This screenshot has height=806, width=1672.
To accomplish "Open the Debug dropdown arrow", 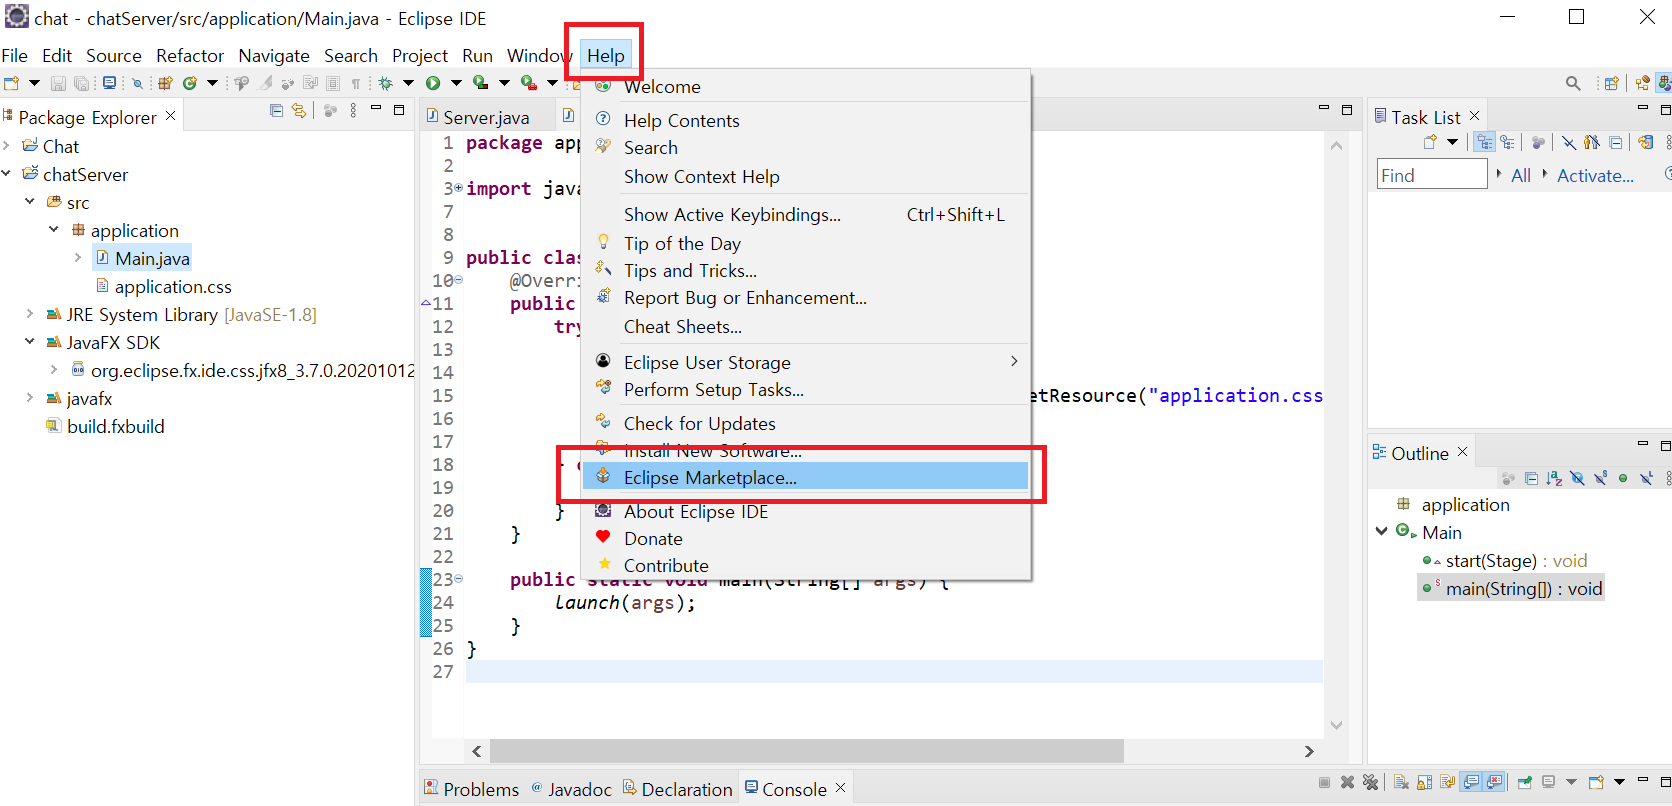I will (408, 83).
